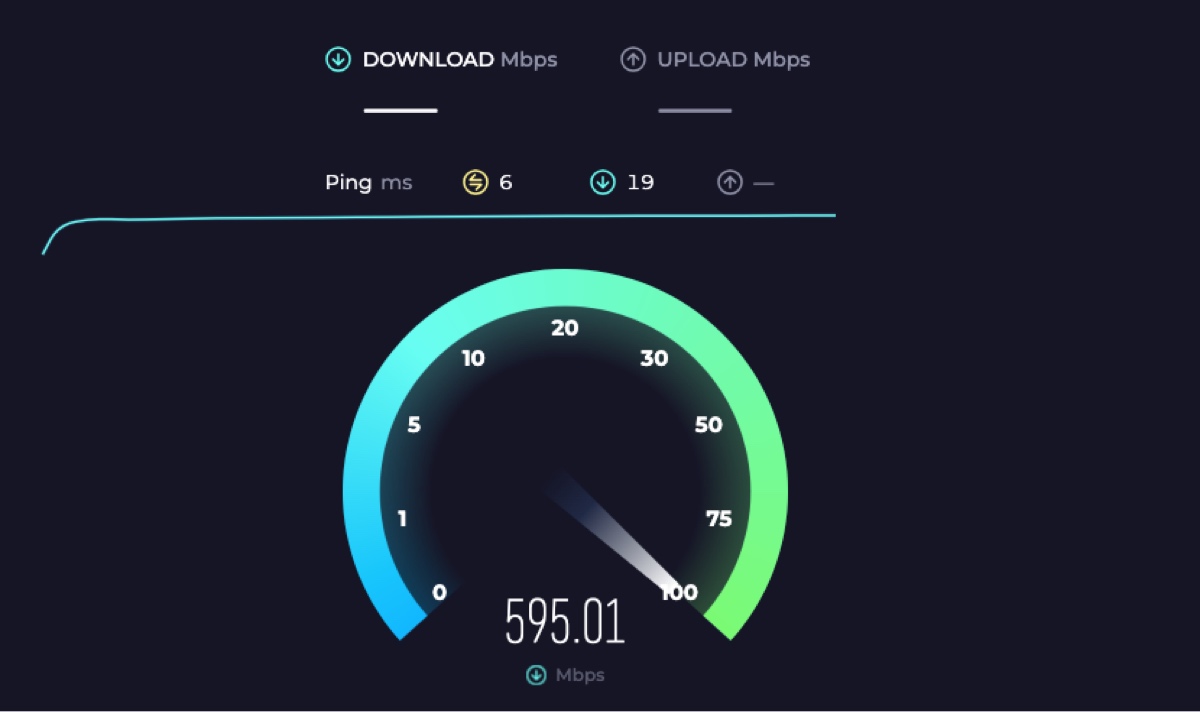Click the gray underline beneath UPLOAD

coord(695,110)
